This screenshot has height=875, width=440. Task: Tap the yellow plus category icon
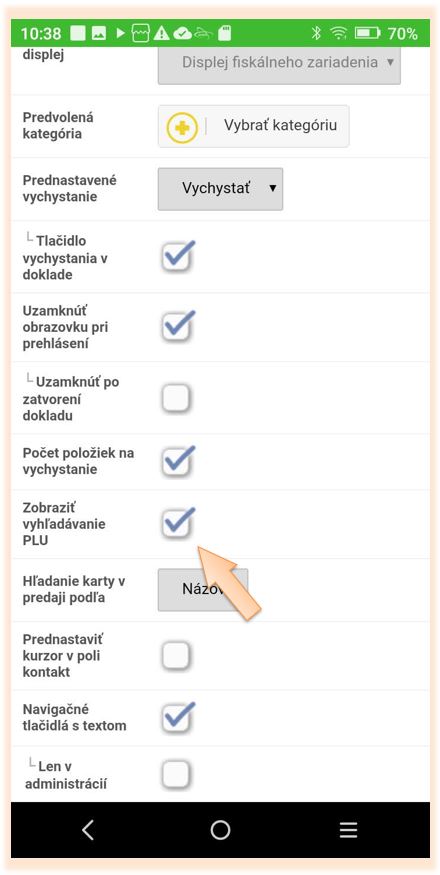click(x=182, y=128)
